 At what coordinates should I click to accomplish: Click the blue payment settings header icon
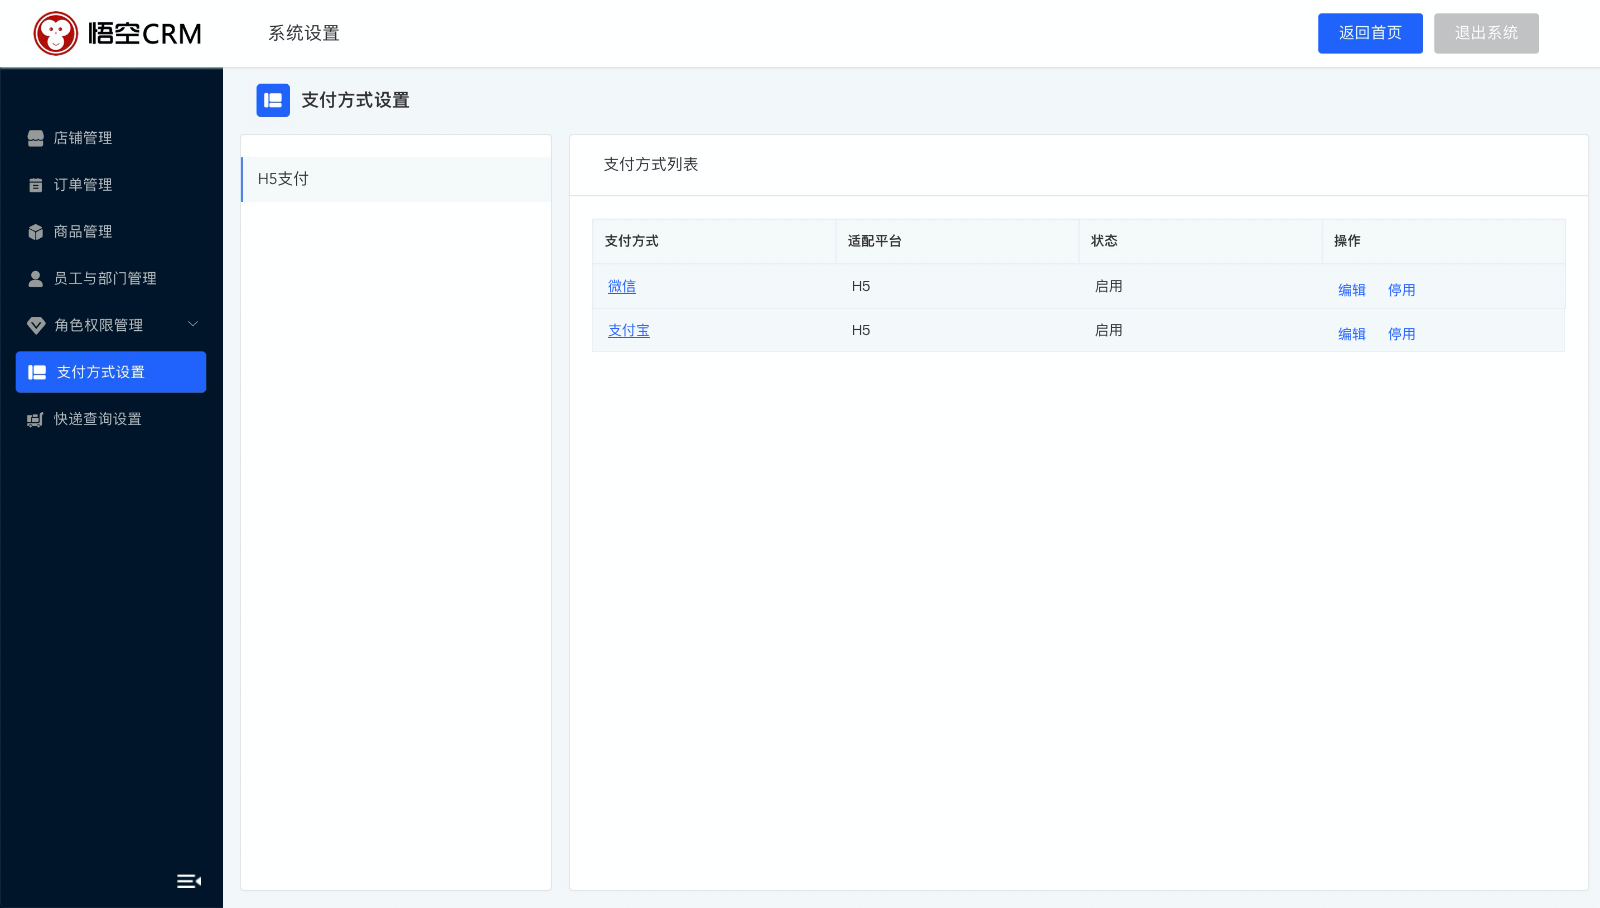(x=273, y=100)
